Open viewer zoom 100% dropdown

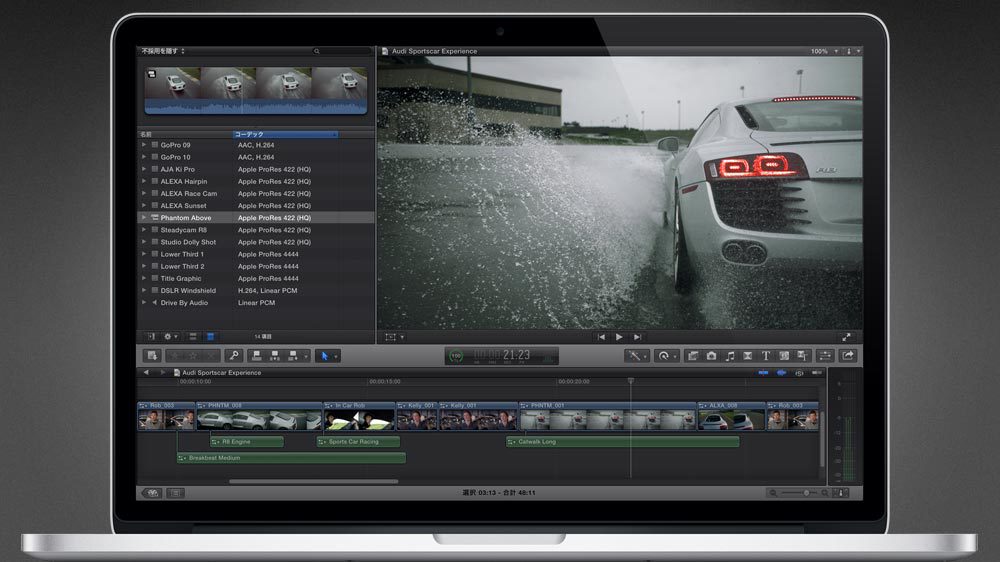point(824,51)
